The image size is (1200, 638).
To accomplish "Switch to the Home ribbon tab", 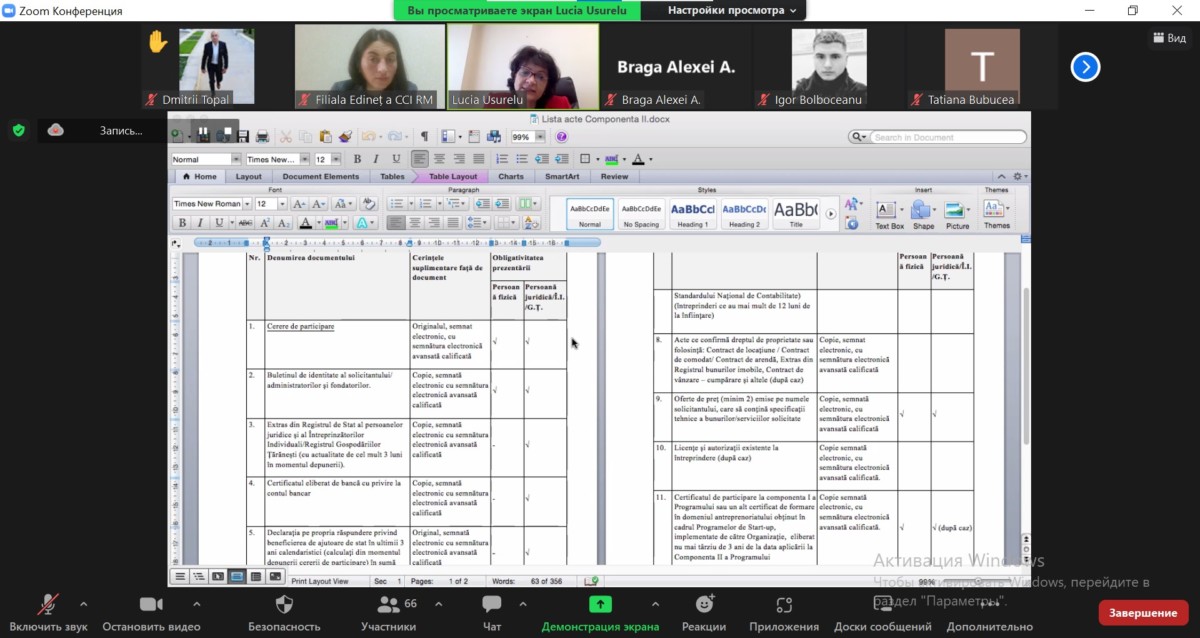I will (x=200, y=177).
